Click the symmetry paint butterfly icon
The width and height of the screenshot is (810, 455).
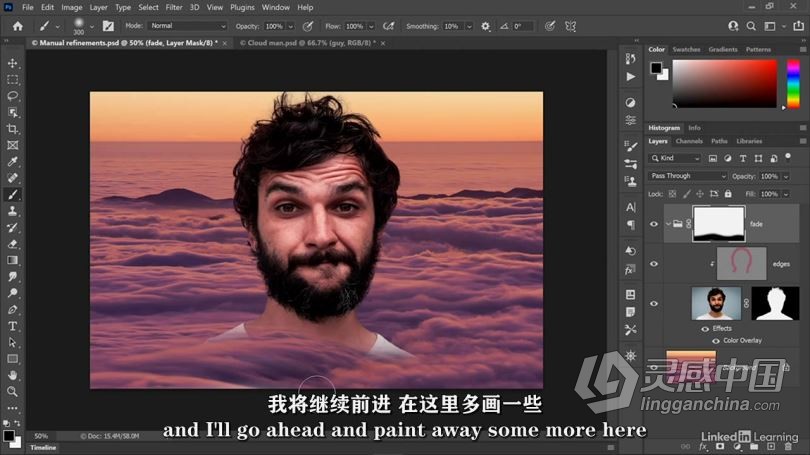(570, 26)
